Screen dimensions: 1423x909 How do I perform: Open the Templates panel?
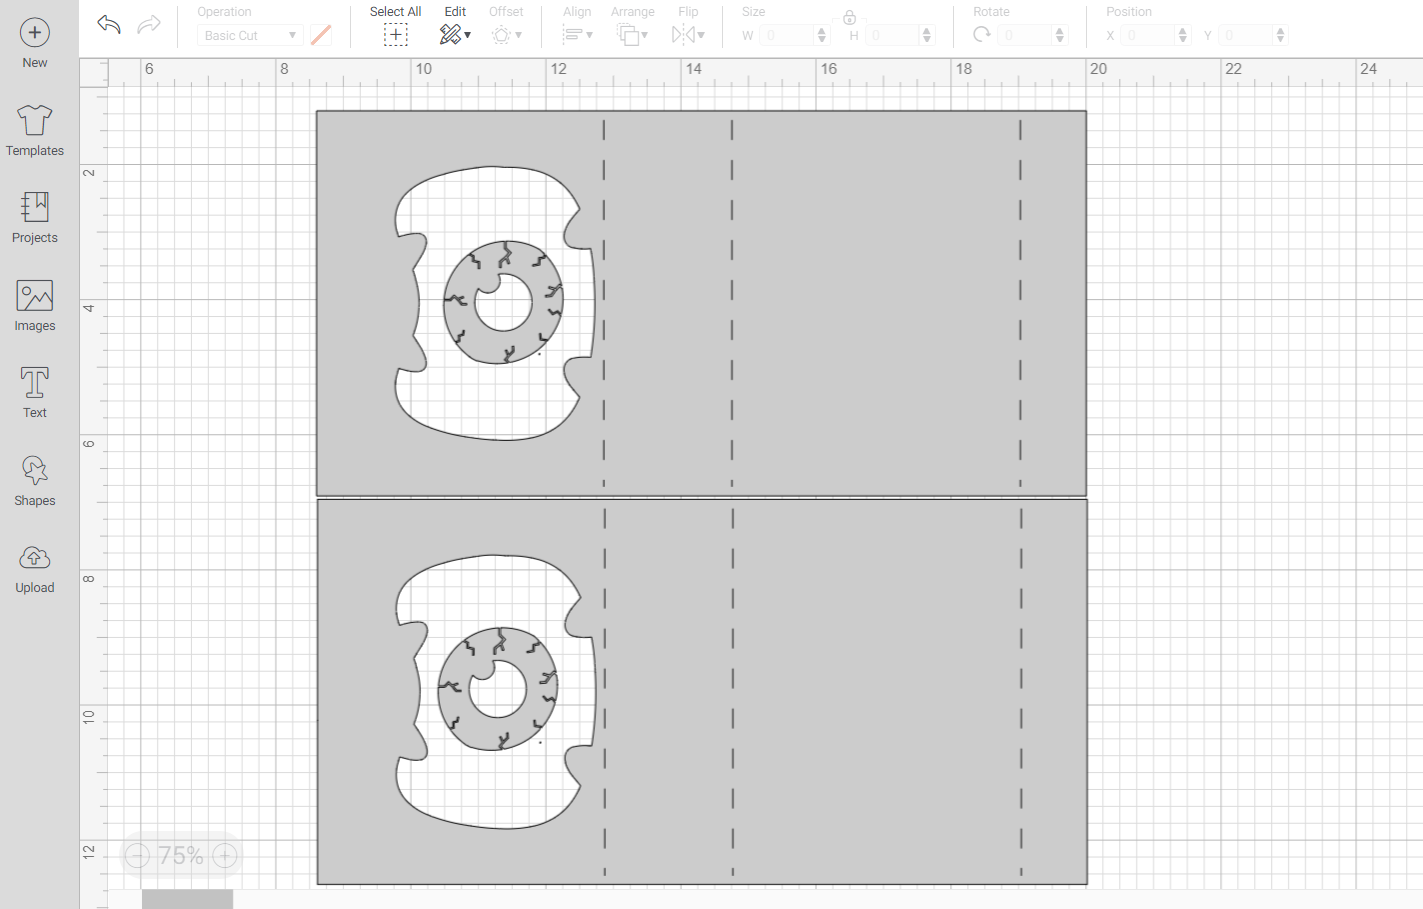pyautogui.click(x=34, y=128)
